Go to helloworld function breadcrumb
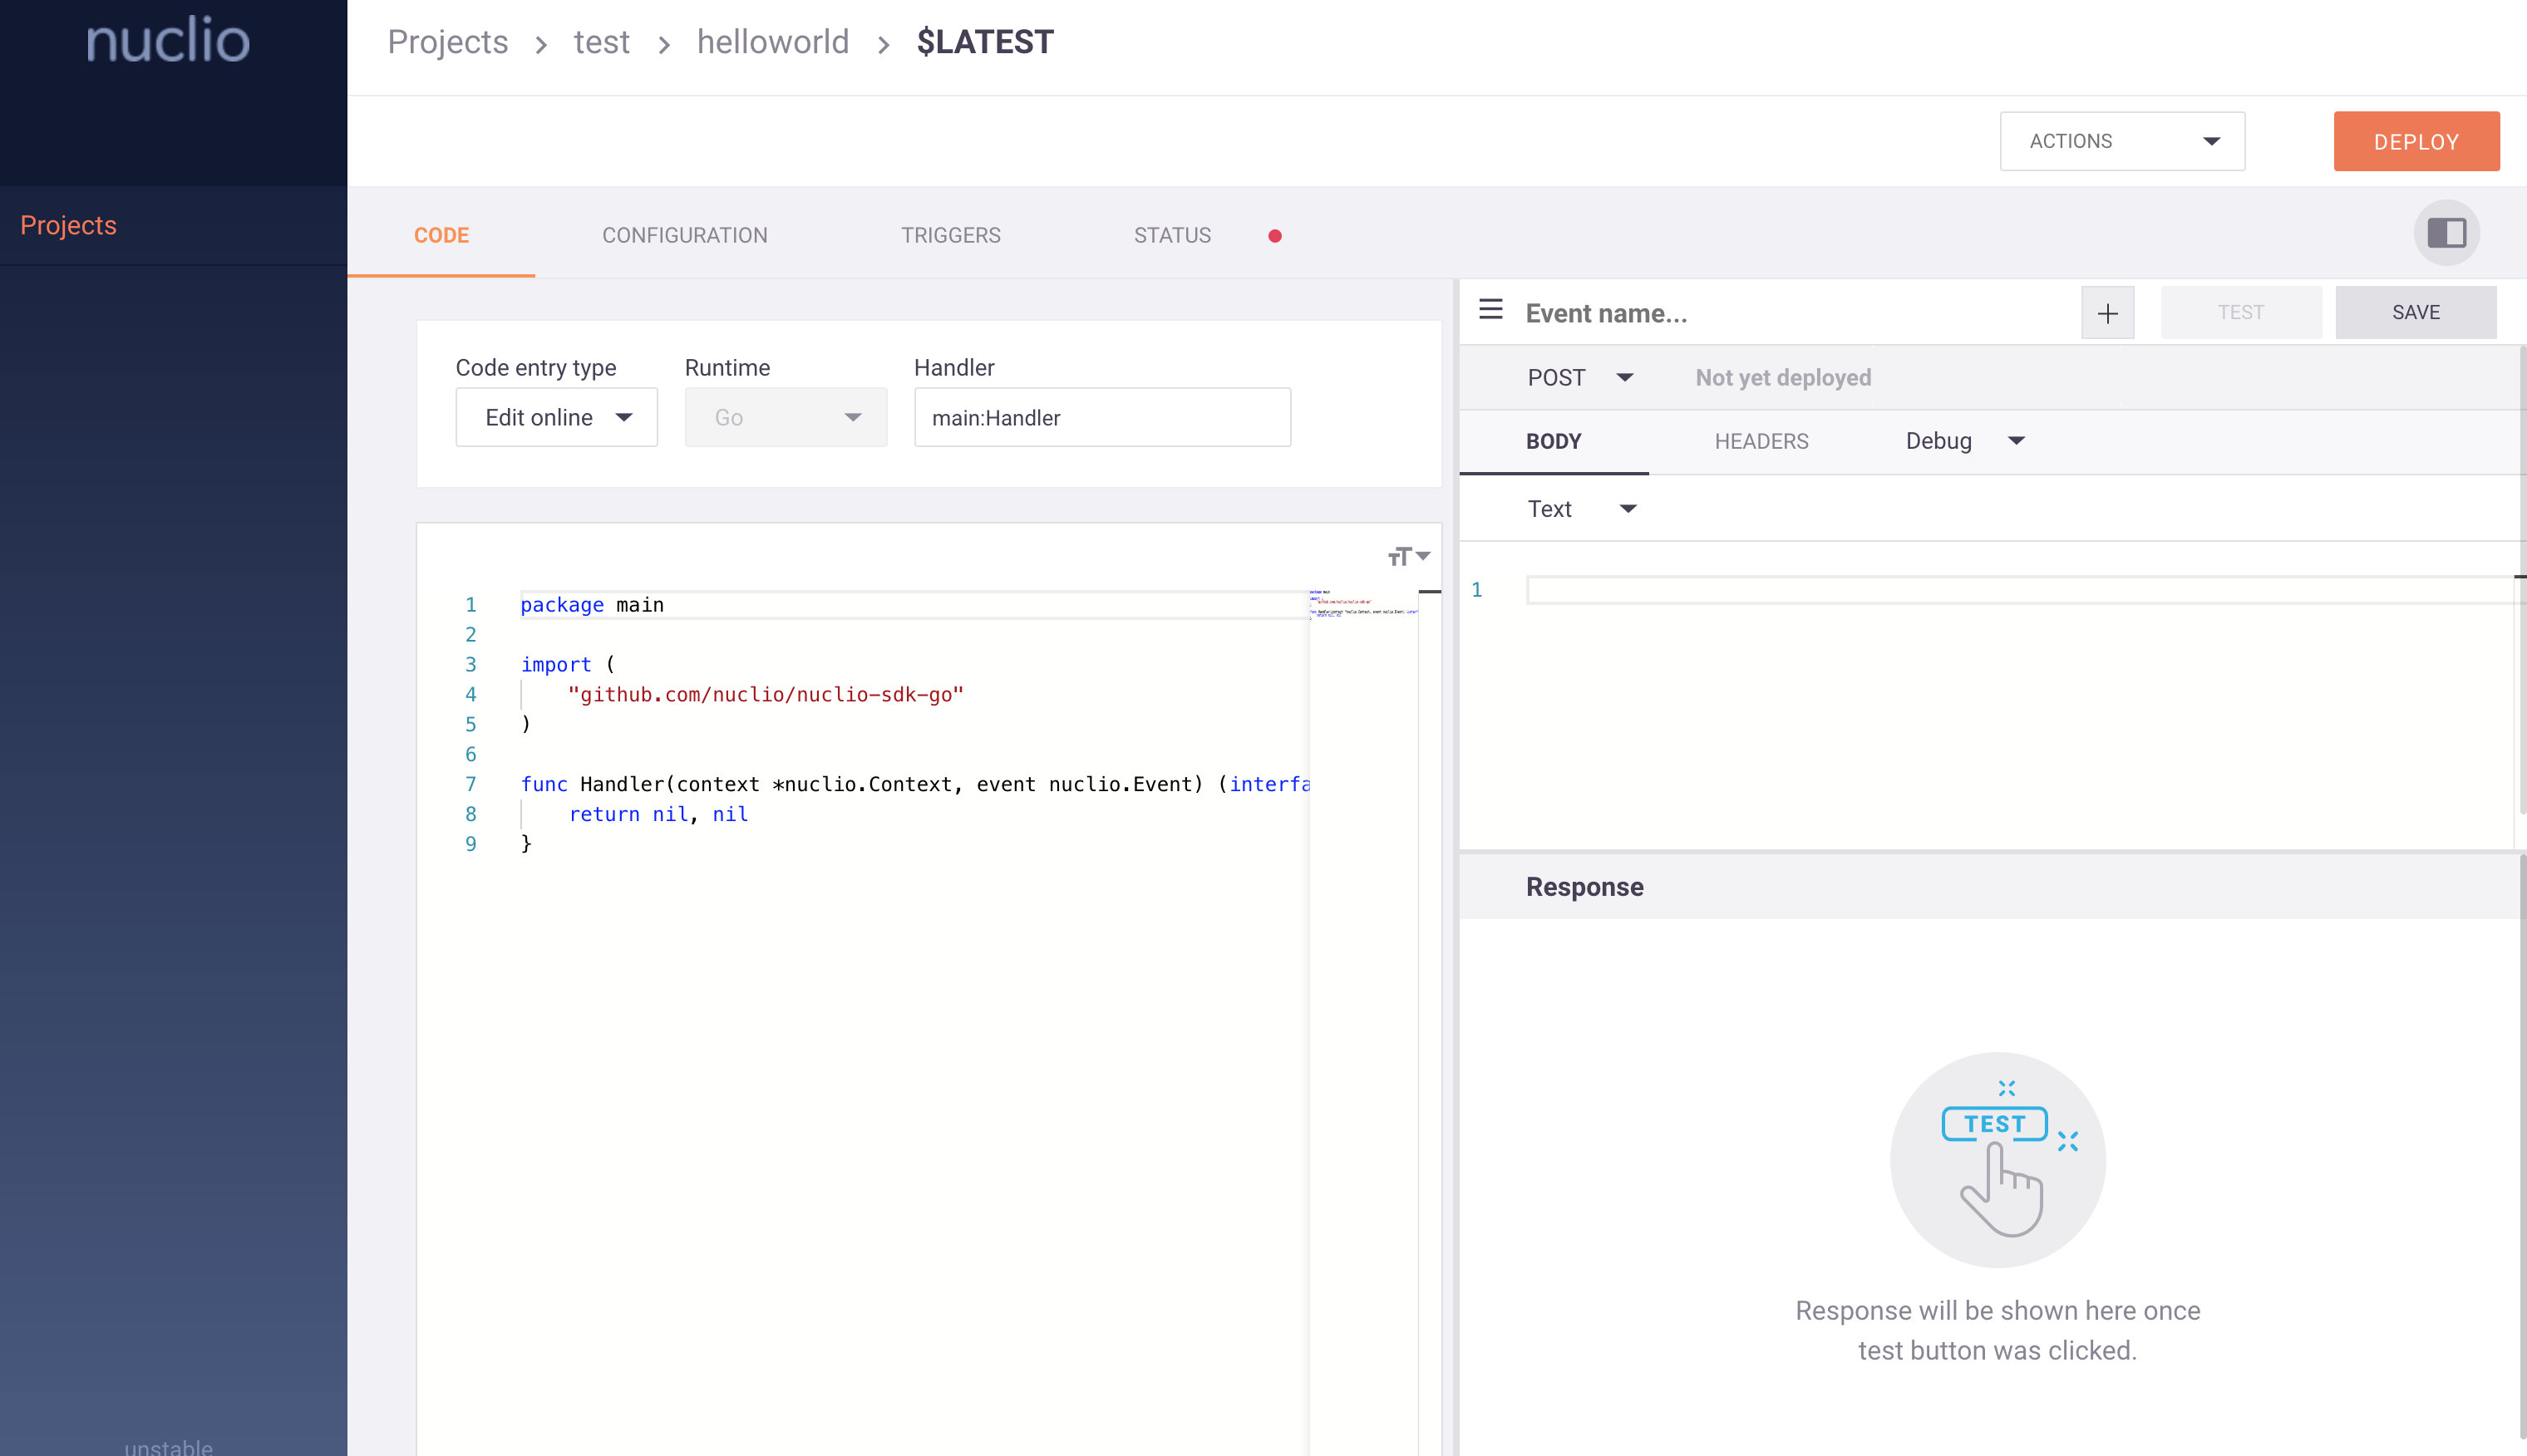2527x1456 pixels. [772, 42]
